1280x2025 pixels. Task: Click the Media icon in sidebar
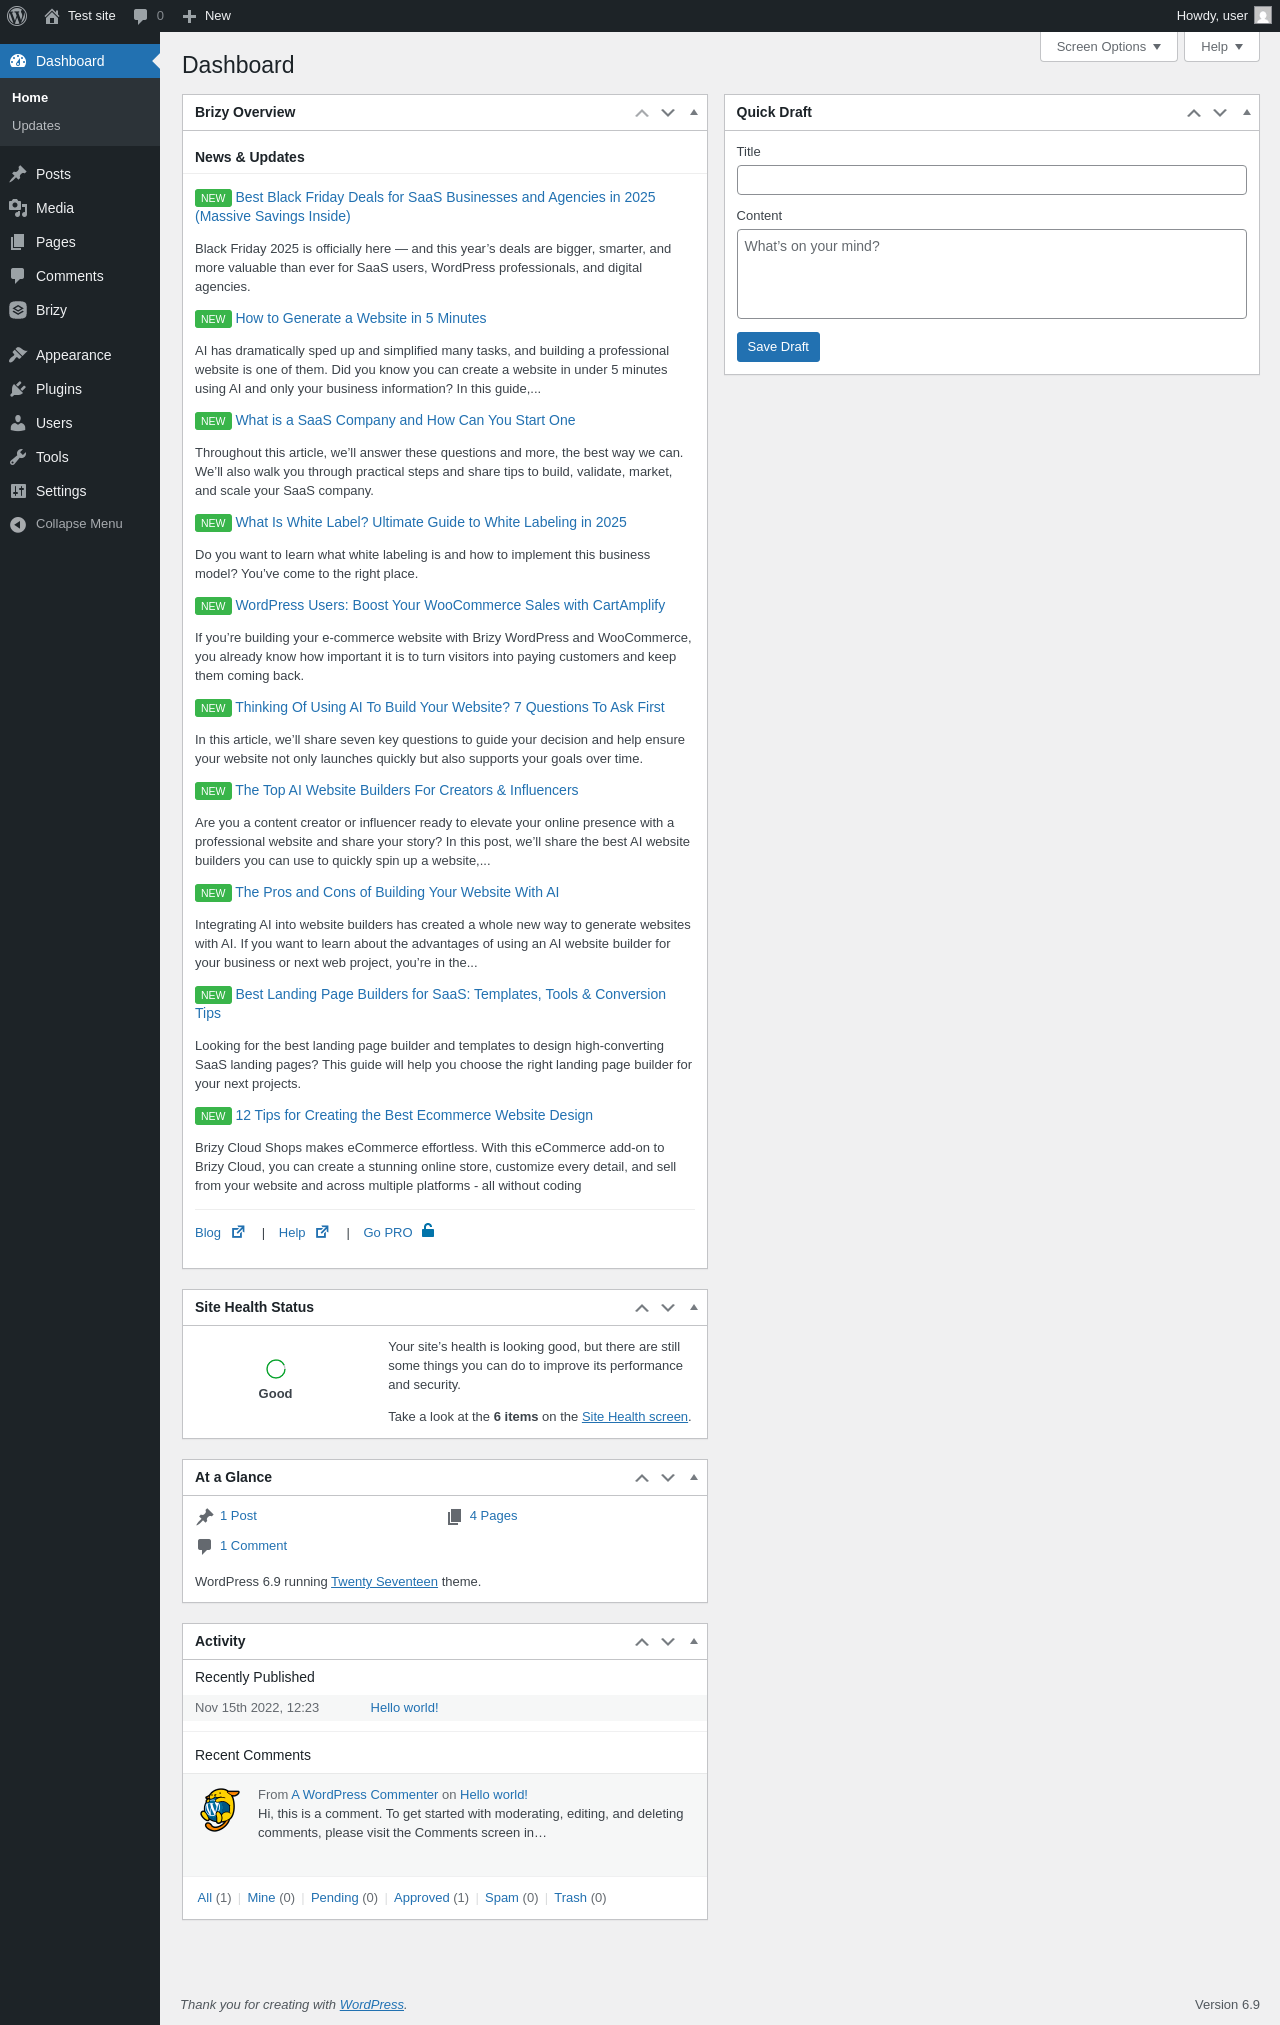coord(18,208)
